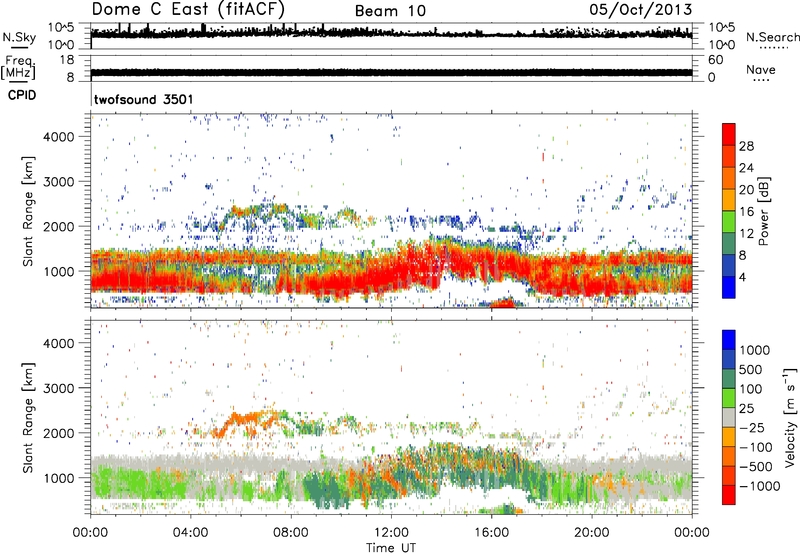Click the 'Time UT' axis title

[391, 548]
